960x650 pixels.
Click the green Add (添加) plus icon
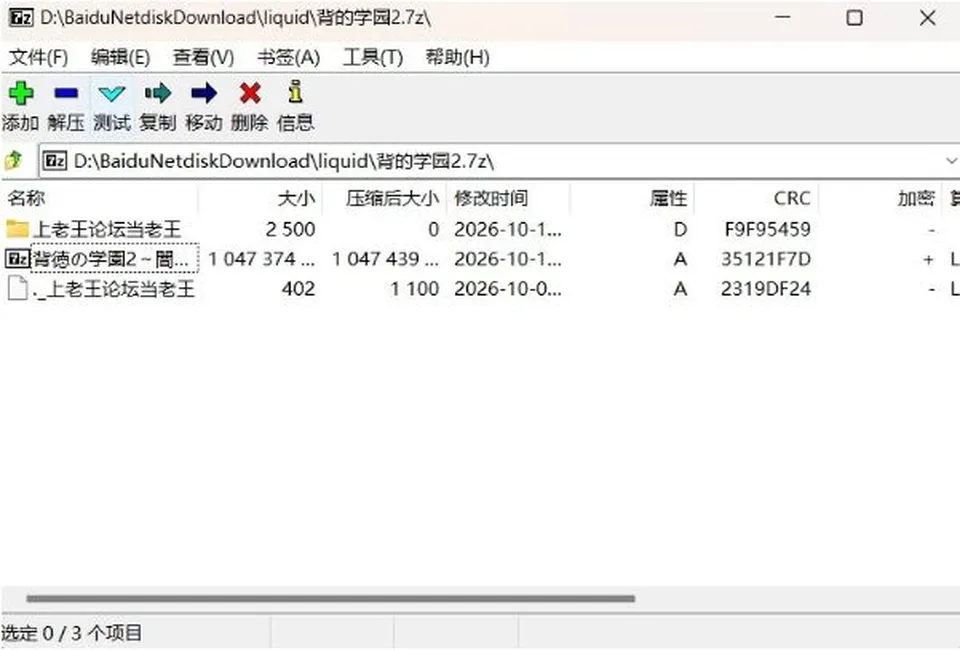pyautogui.click(x=21, y=94)
